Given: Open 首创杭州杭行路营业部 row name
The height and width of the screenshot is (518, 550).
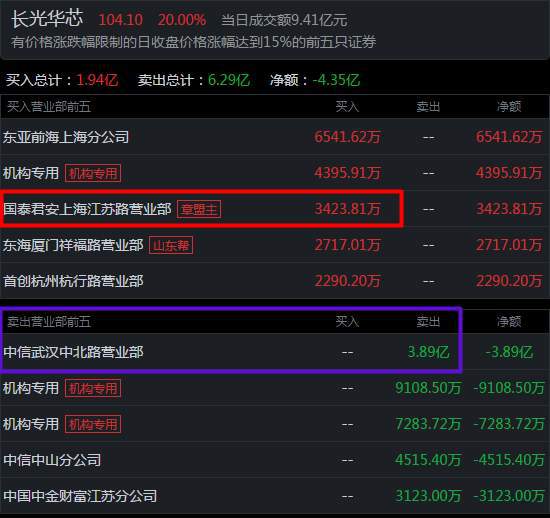Looking at the screenshot, I should 73,281.
